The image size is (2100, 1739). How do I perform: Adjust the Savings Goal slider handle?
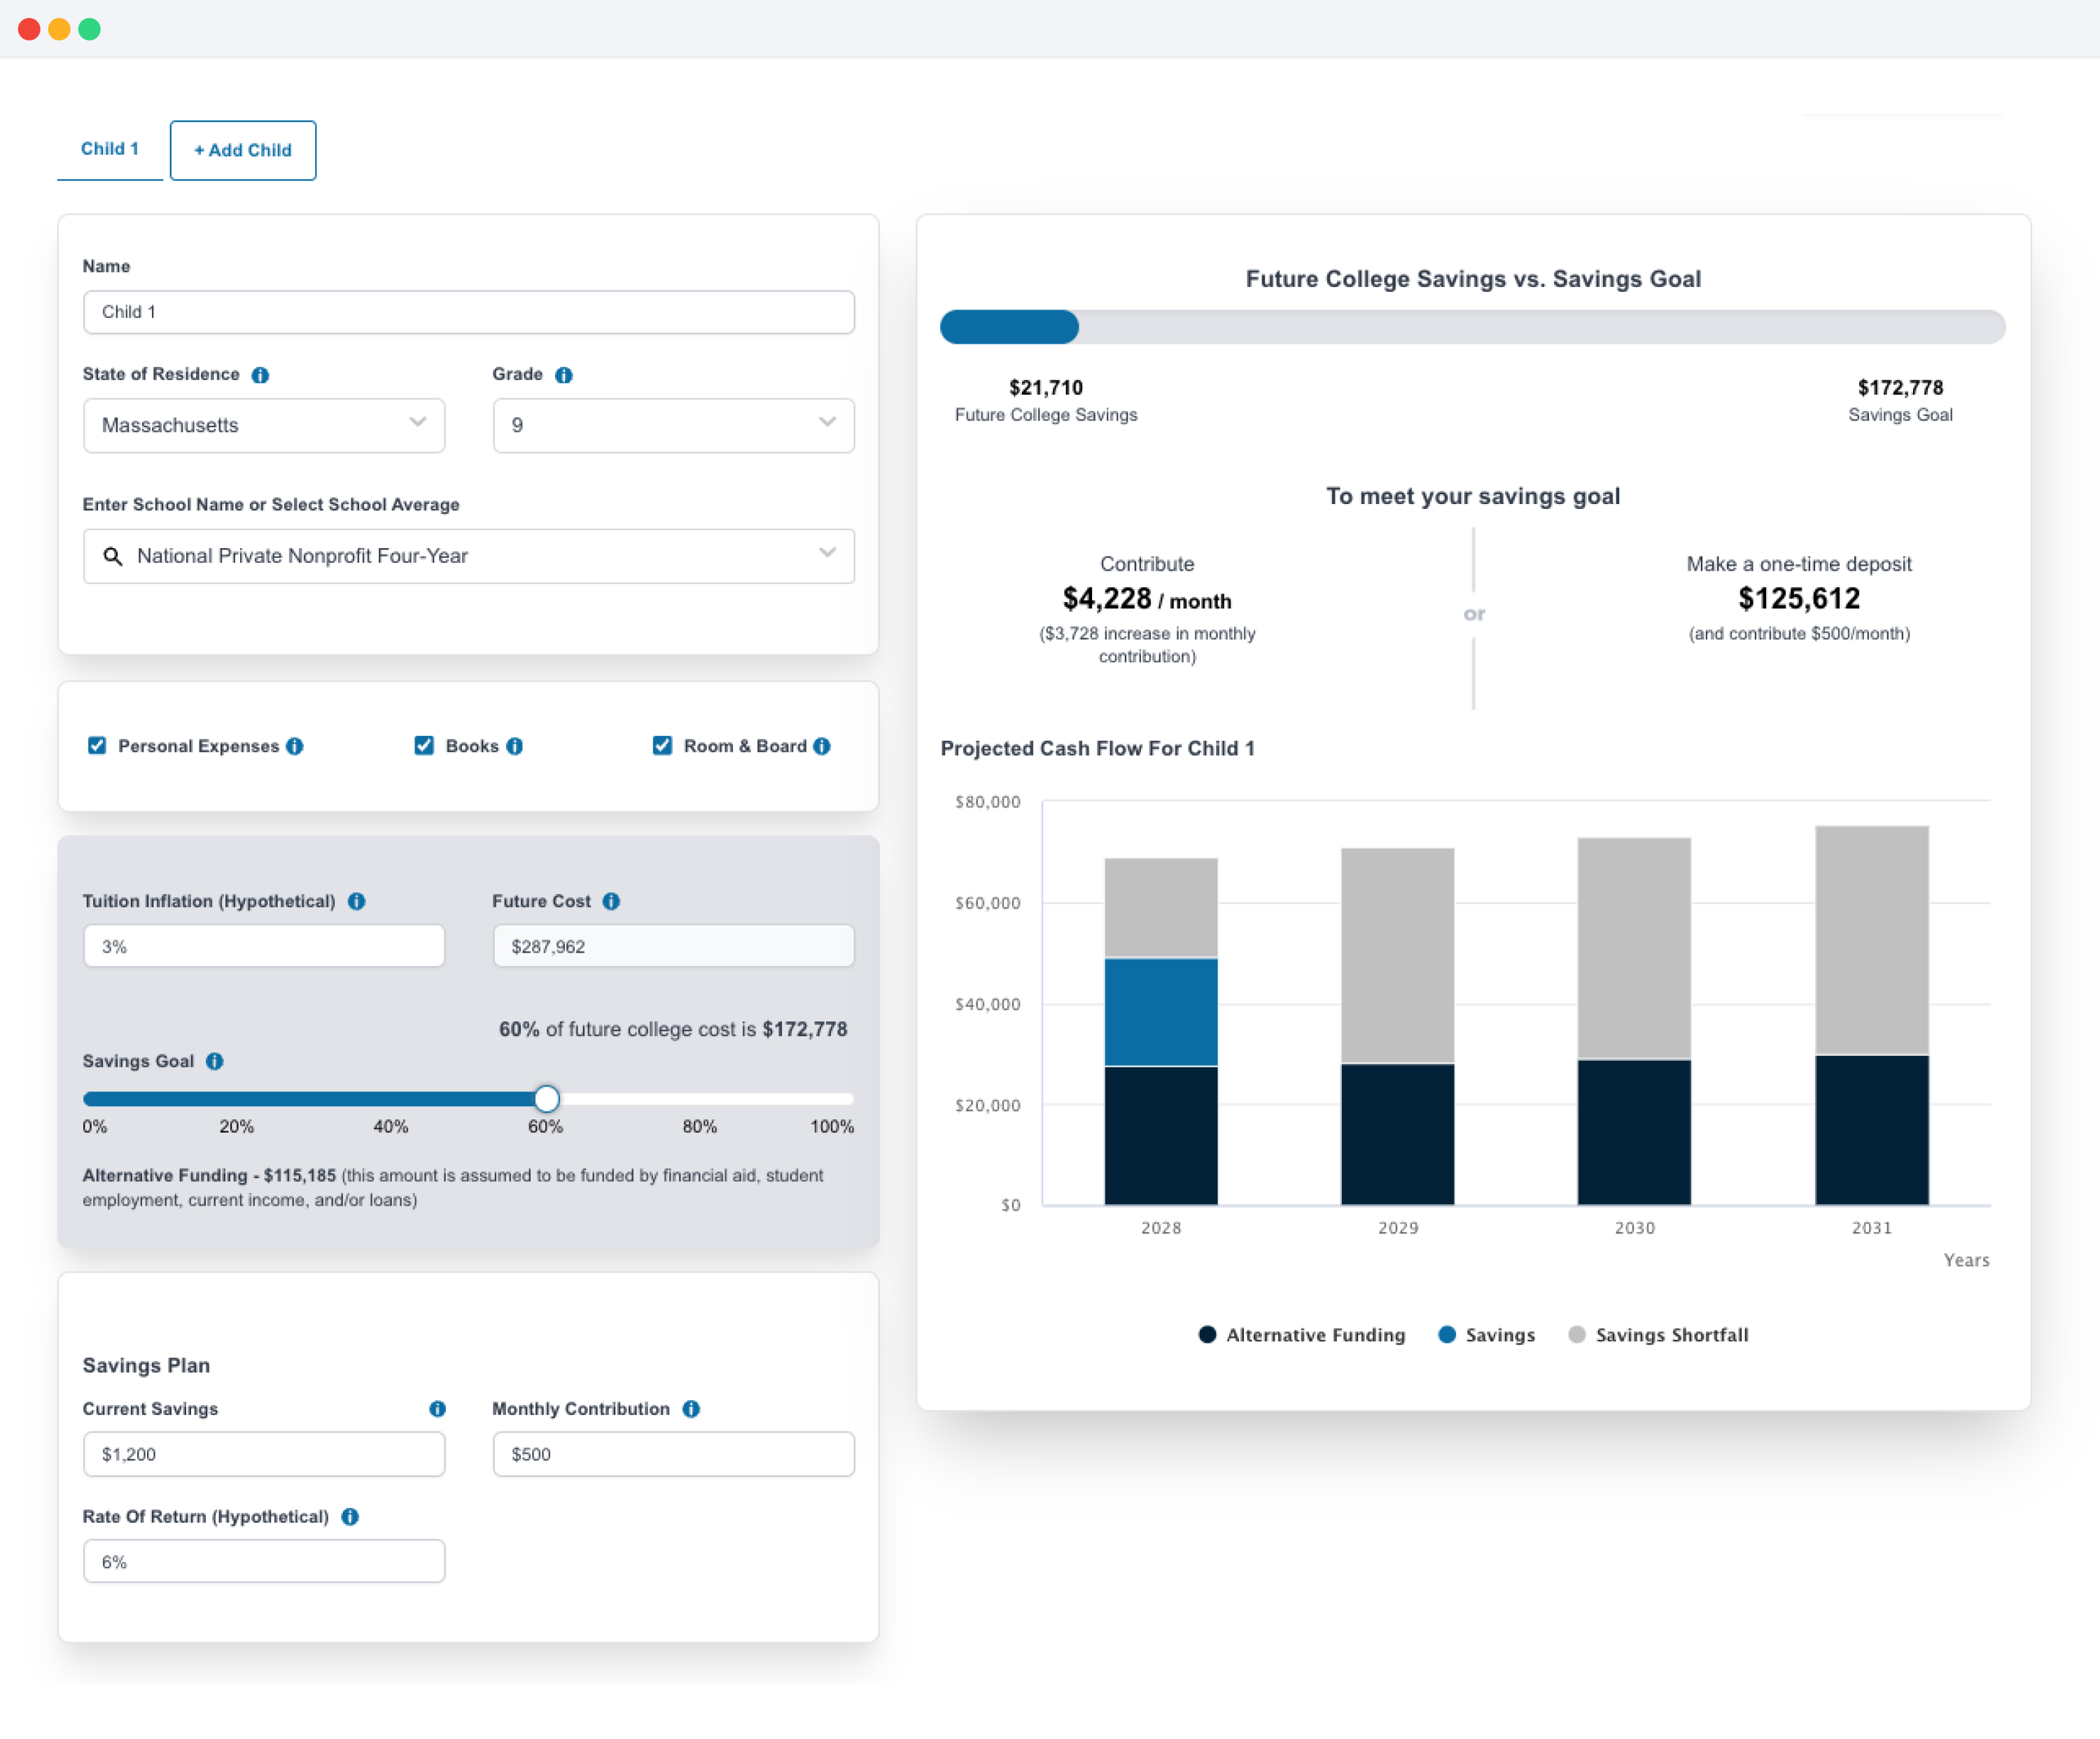pyautogui.click(x=546, y=1099)
